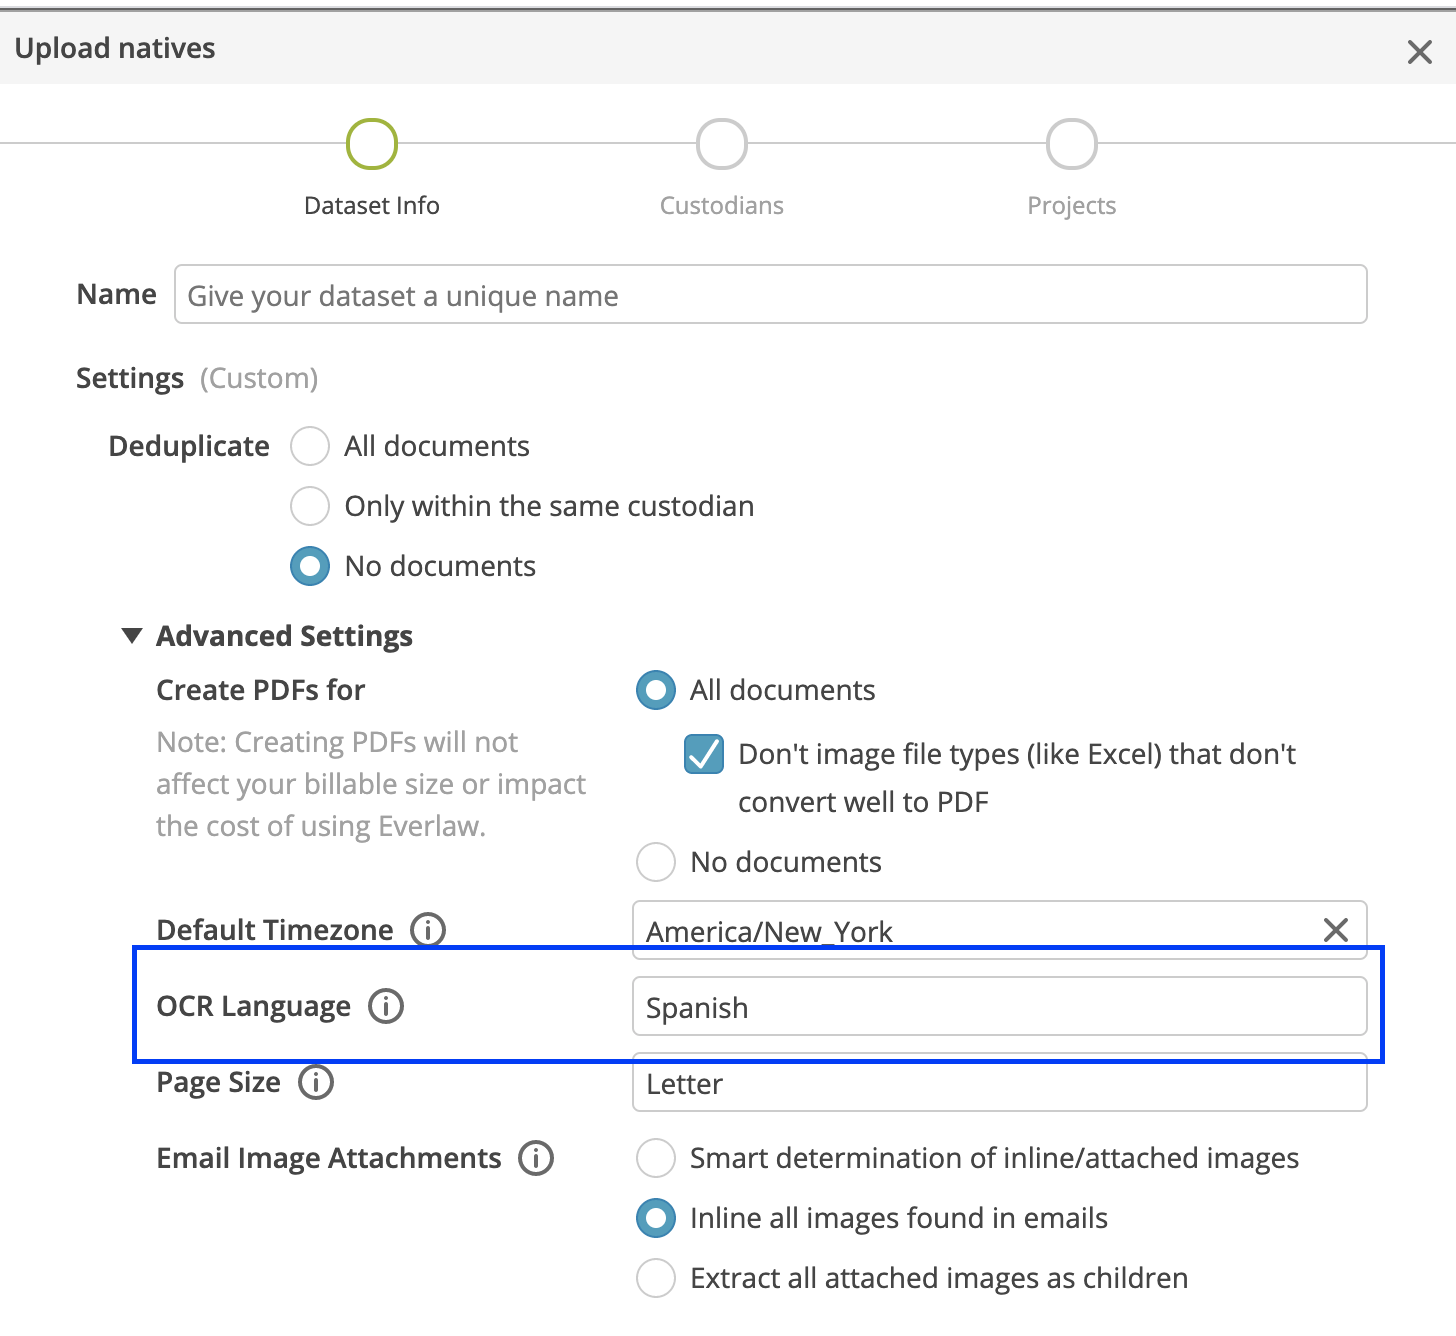Open the Page Size dropdown showing Letter
This screenshot has width=1456, height=1336.
point(999,1082)
